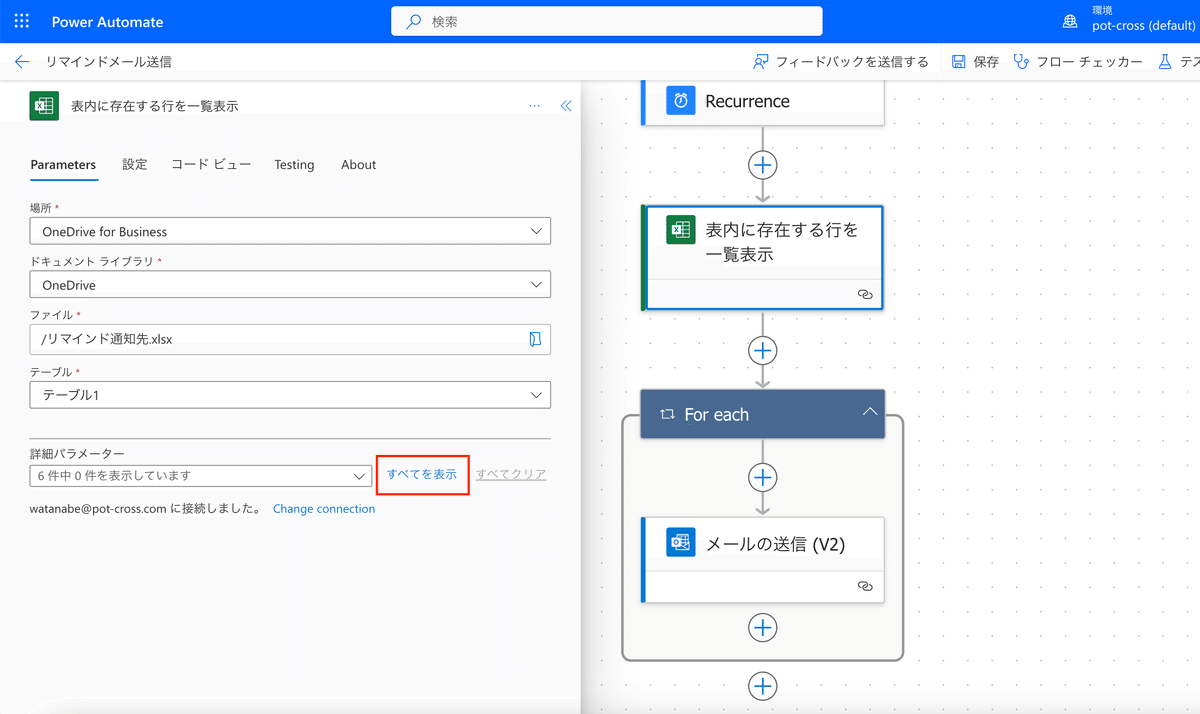Click the メールの送信 (V2) card title
The image size is (1200, 714).
pyautogui.click(x=776, y=544)
